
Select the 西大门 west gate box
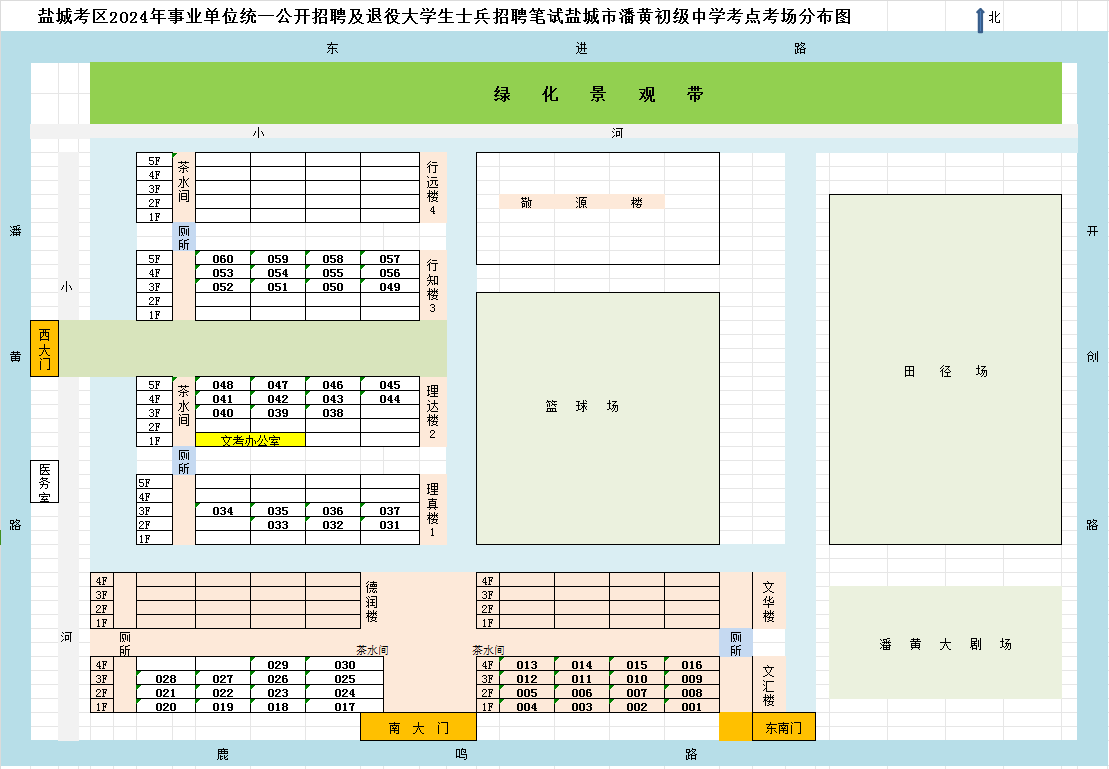pos(45,349)
